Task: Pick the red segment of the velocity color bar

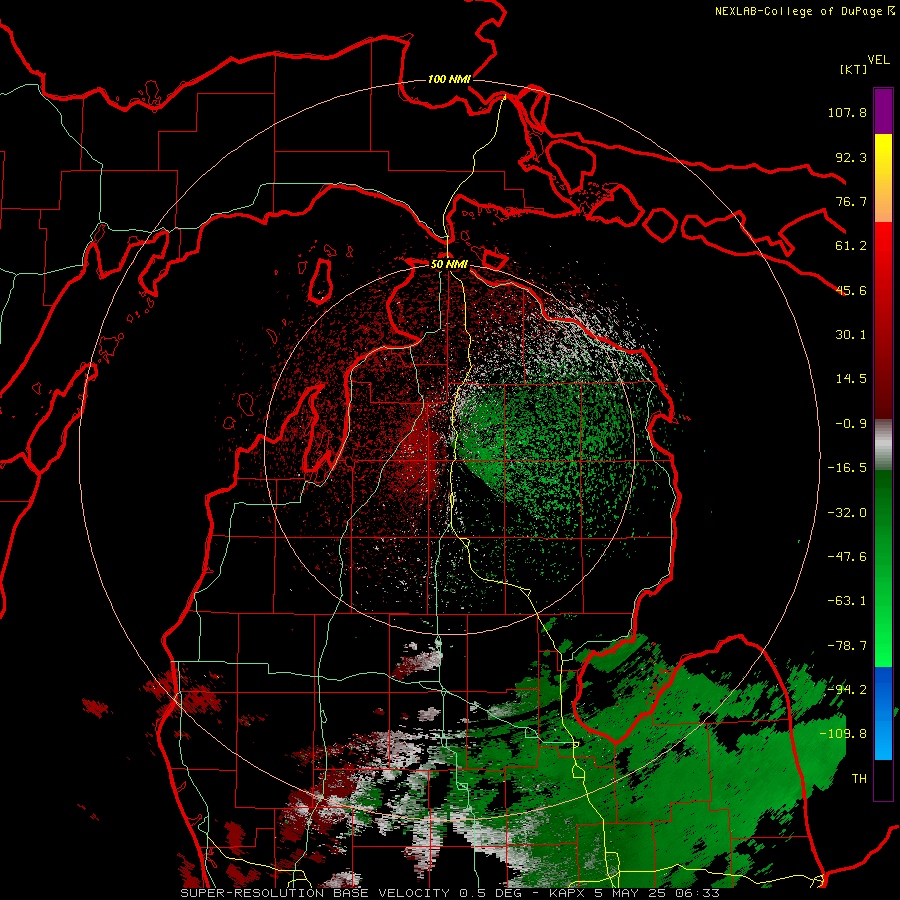Action: [883, 320]
